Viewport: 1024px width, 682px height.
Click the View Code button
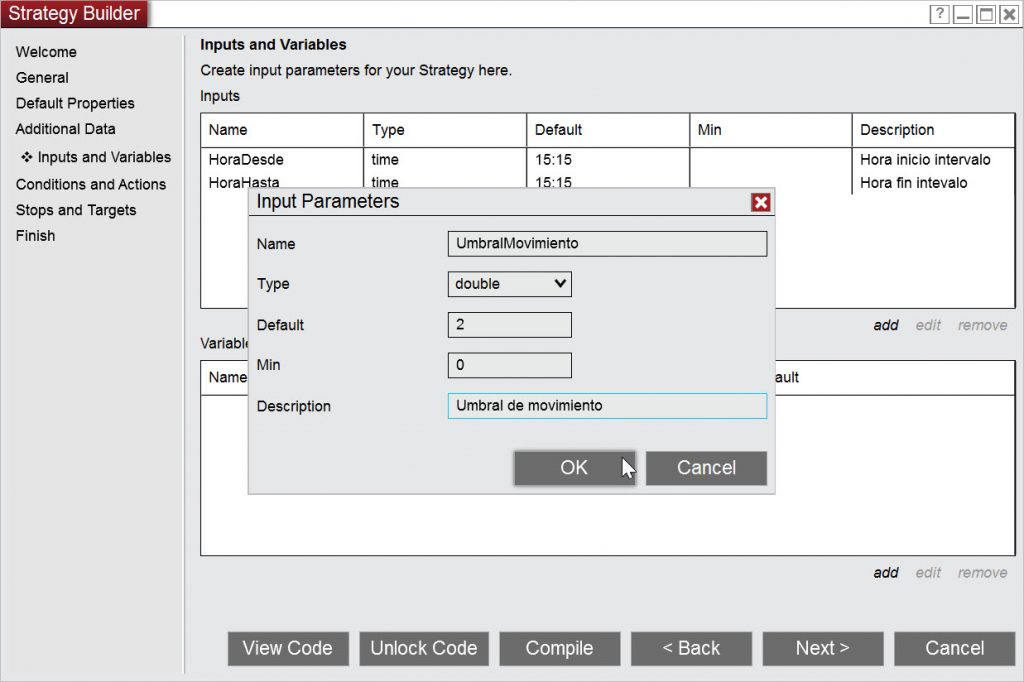(x=288, y=649)
